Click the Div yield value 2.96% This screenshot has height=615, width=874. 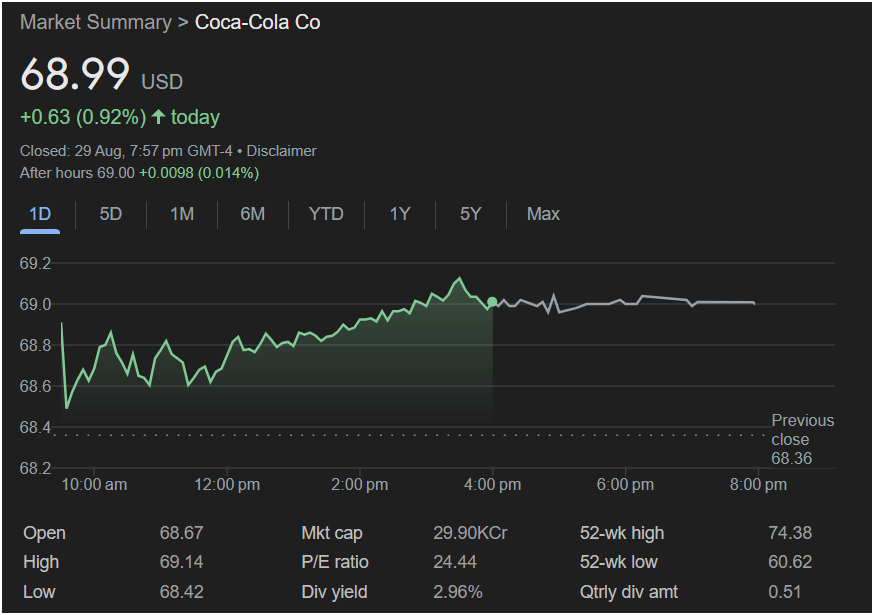coord(458,591)
